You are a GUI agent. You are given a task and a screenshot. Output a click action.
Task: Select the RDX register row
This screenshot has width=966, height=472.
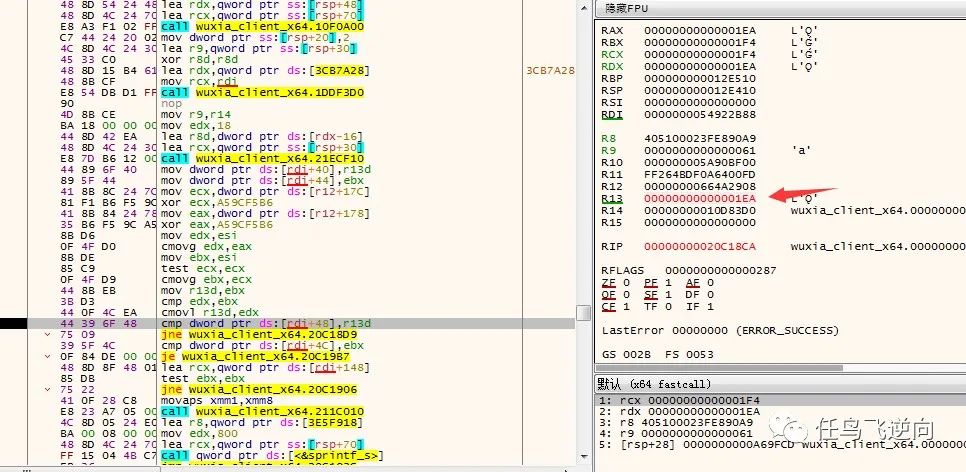point(708,67)
